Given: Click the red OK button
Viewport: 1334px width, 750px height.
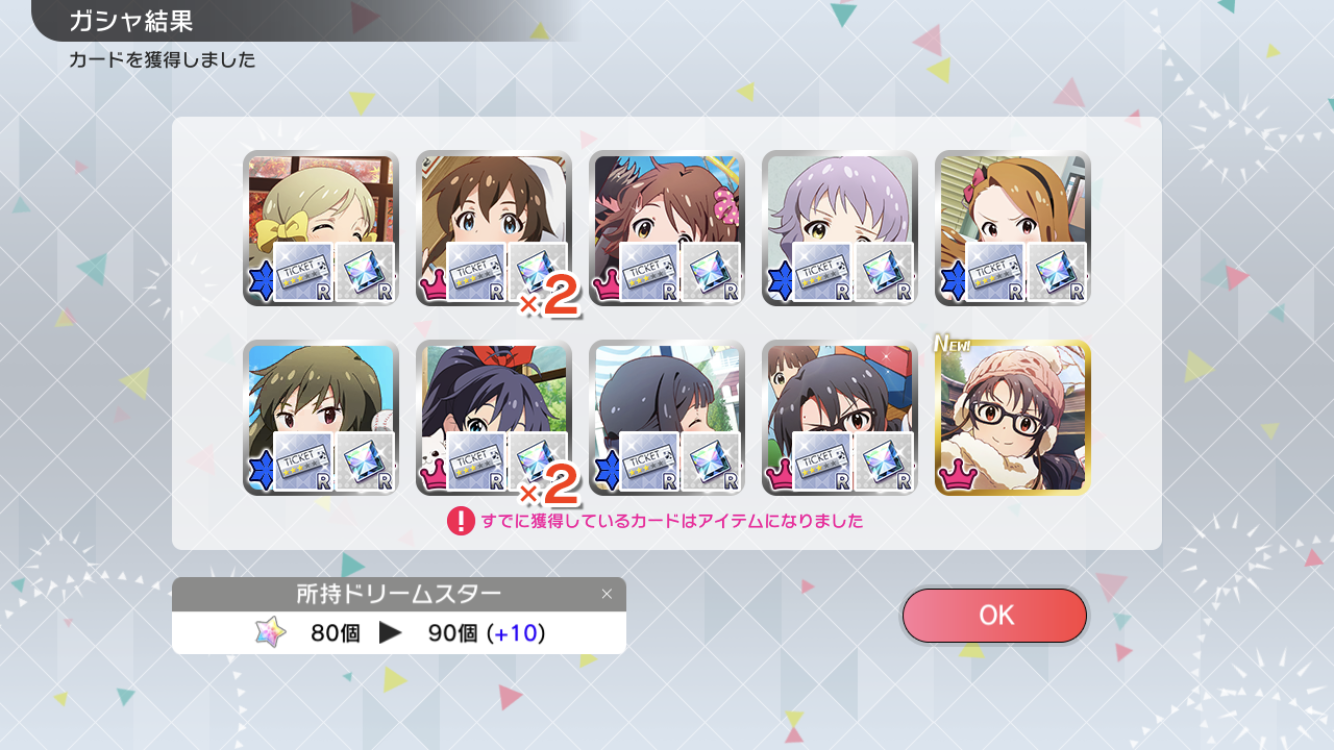Looking at the screenshot, I should click(x=994, y=615).
